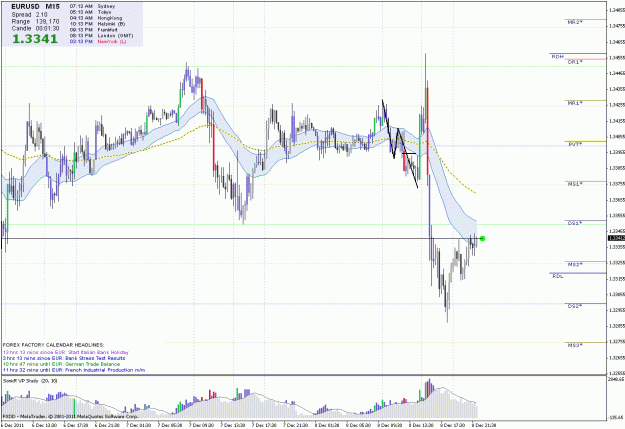Click Forex Factory Calendar Headlines heading
625x429 pixels.
(x=53, y=345)
